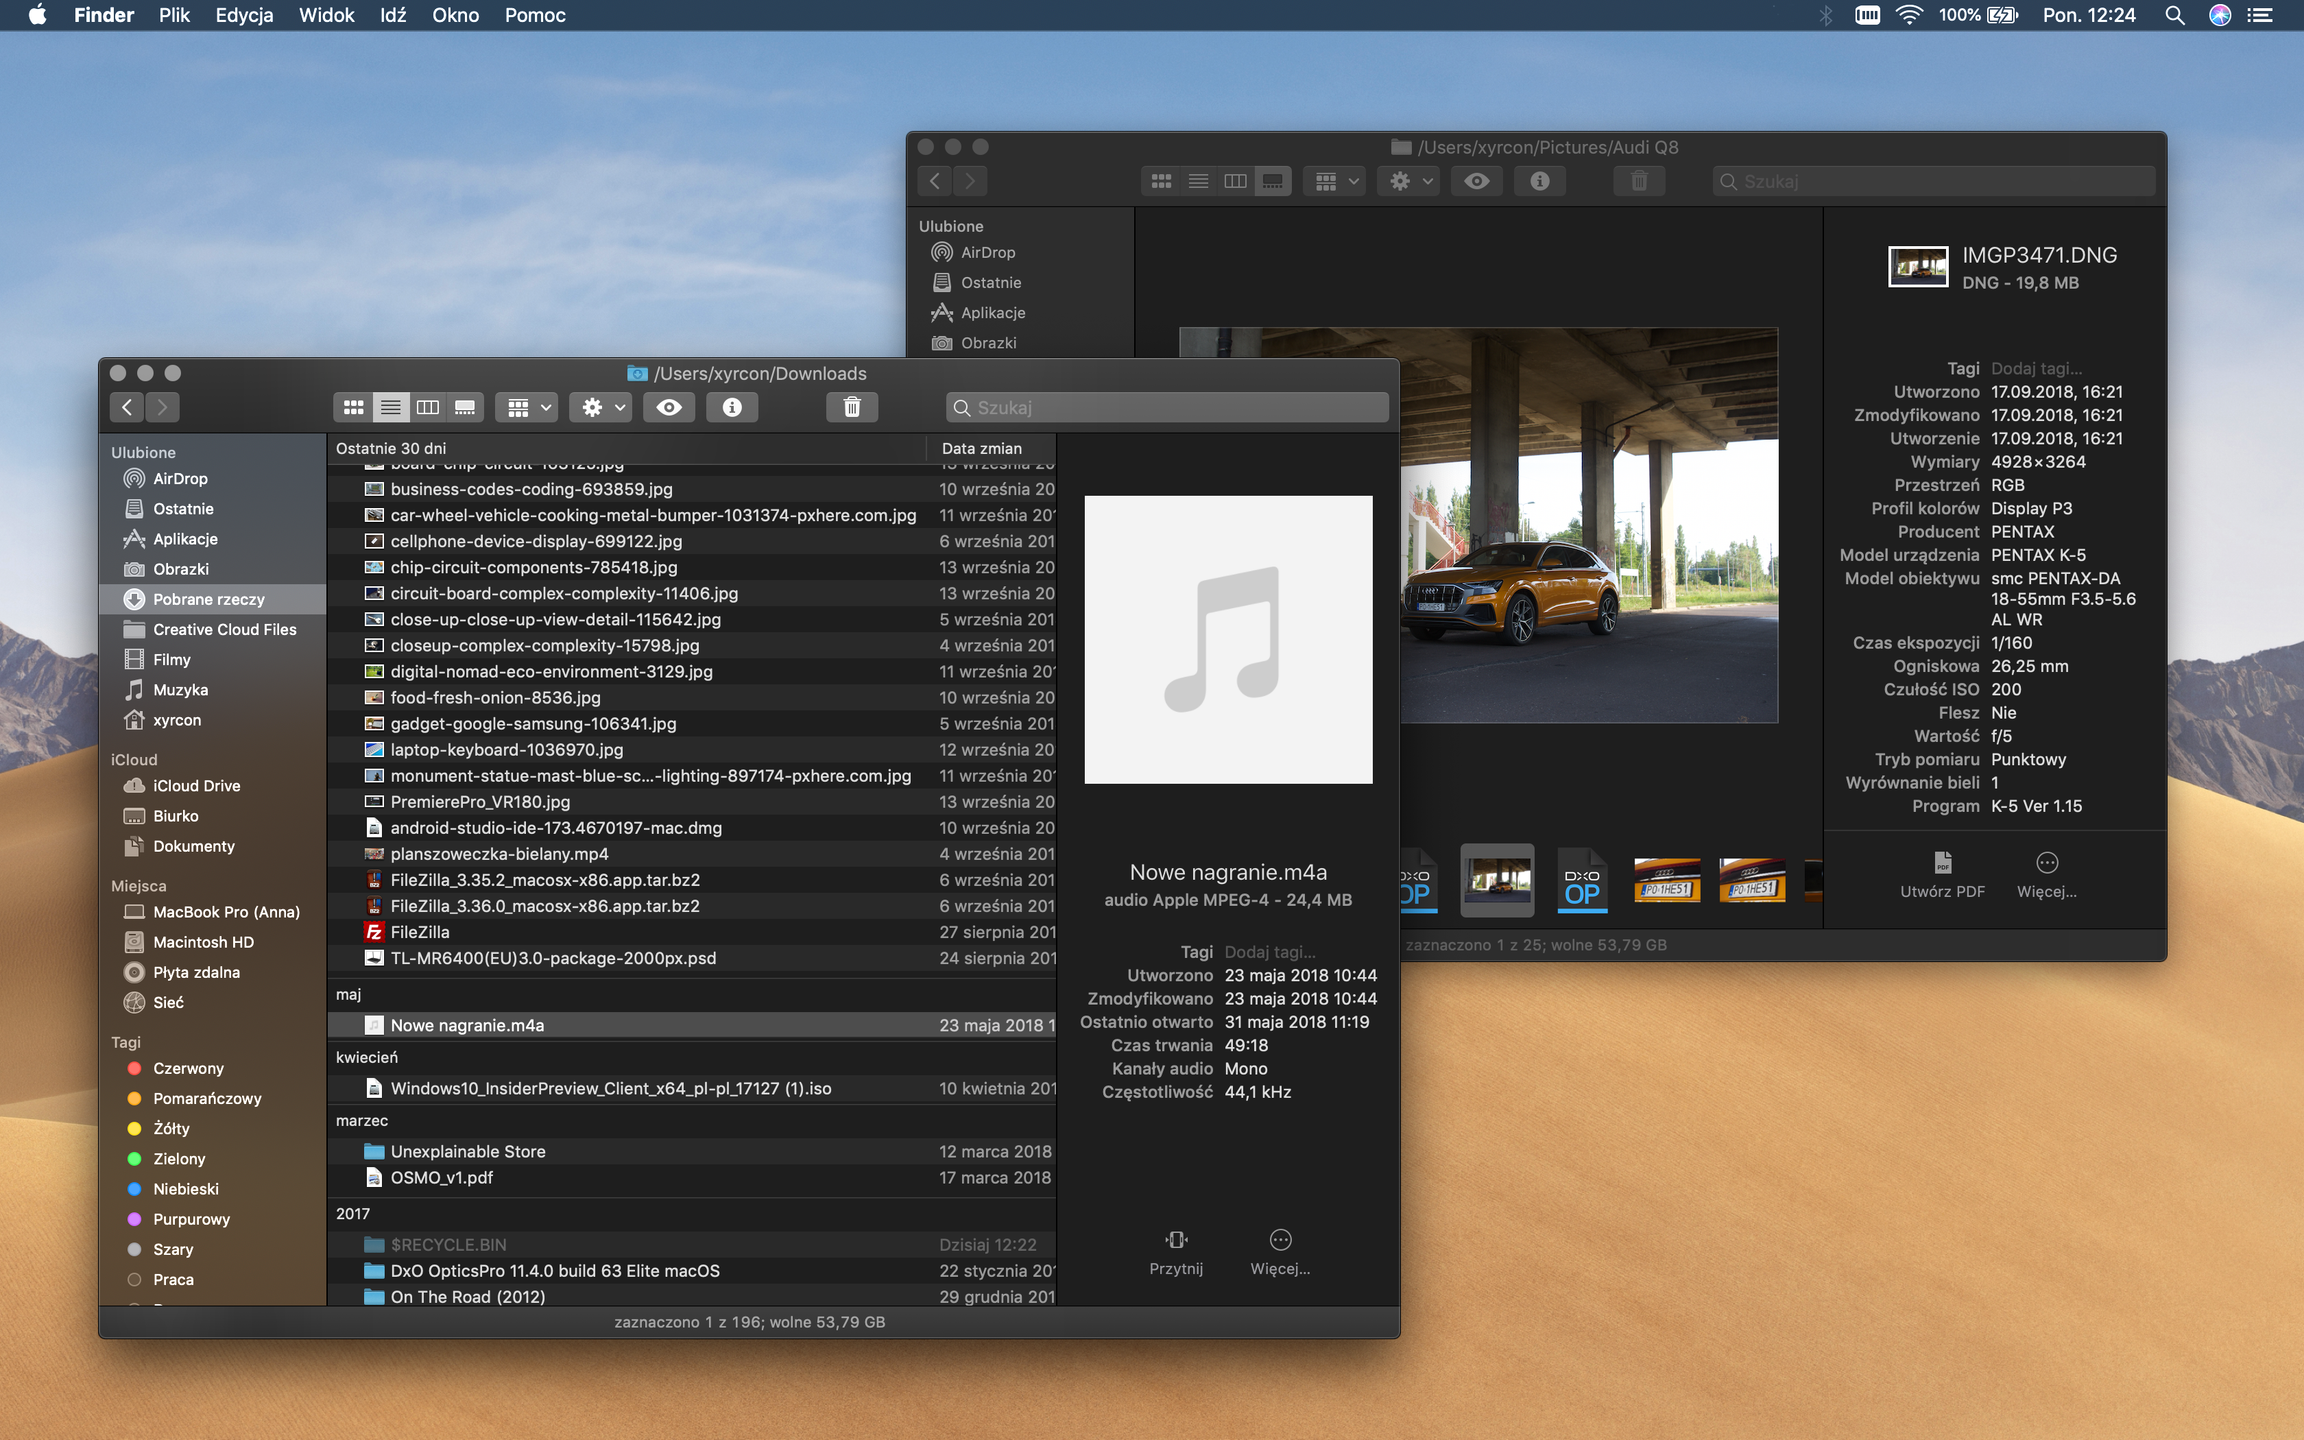This screenshot has width=2304, height=1440.
Task: Trim the Nowe nagranie.m4a audio via Przytnij
Action: pyautogui.click(x=1176, y=1252)
